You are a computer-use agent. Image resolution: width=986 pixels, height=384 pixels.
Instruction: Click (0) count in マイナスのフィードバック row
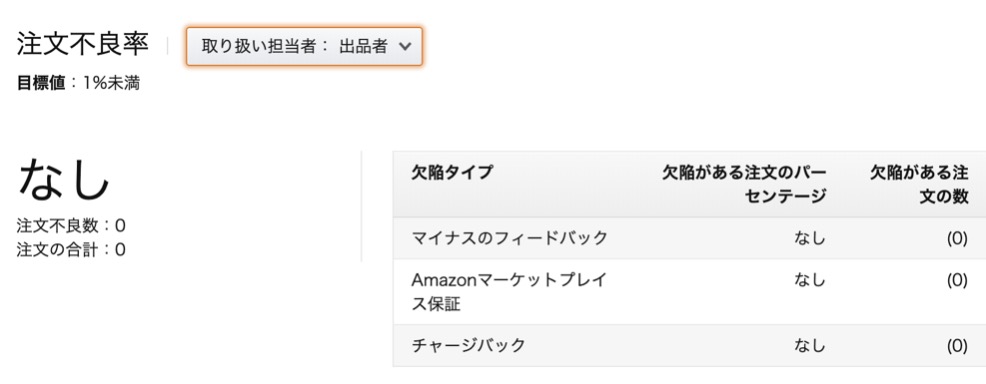coord(957,238)
